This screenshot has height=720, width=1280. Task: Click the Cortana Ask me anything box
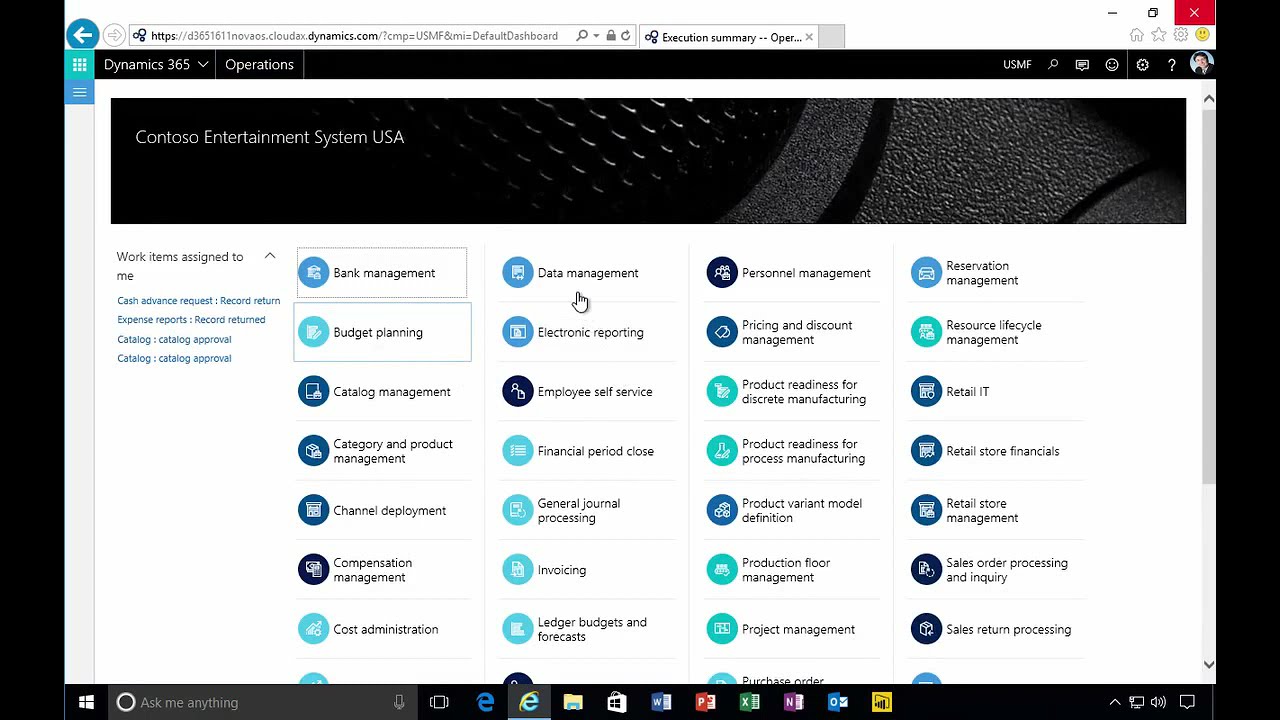click(262, 702)
